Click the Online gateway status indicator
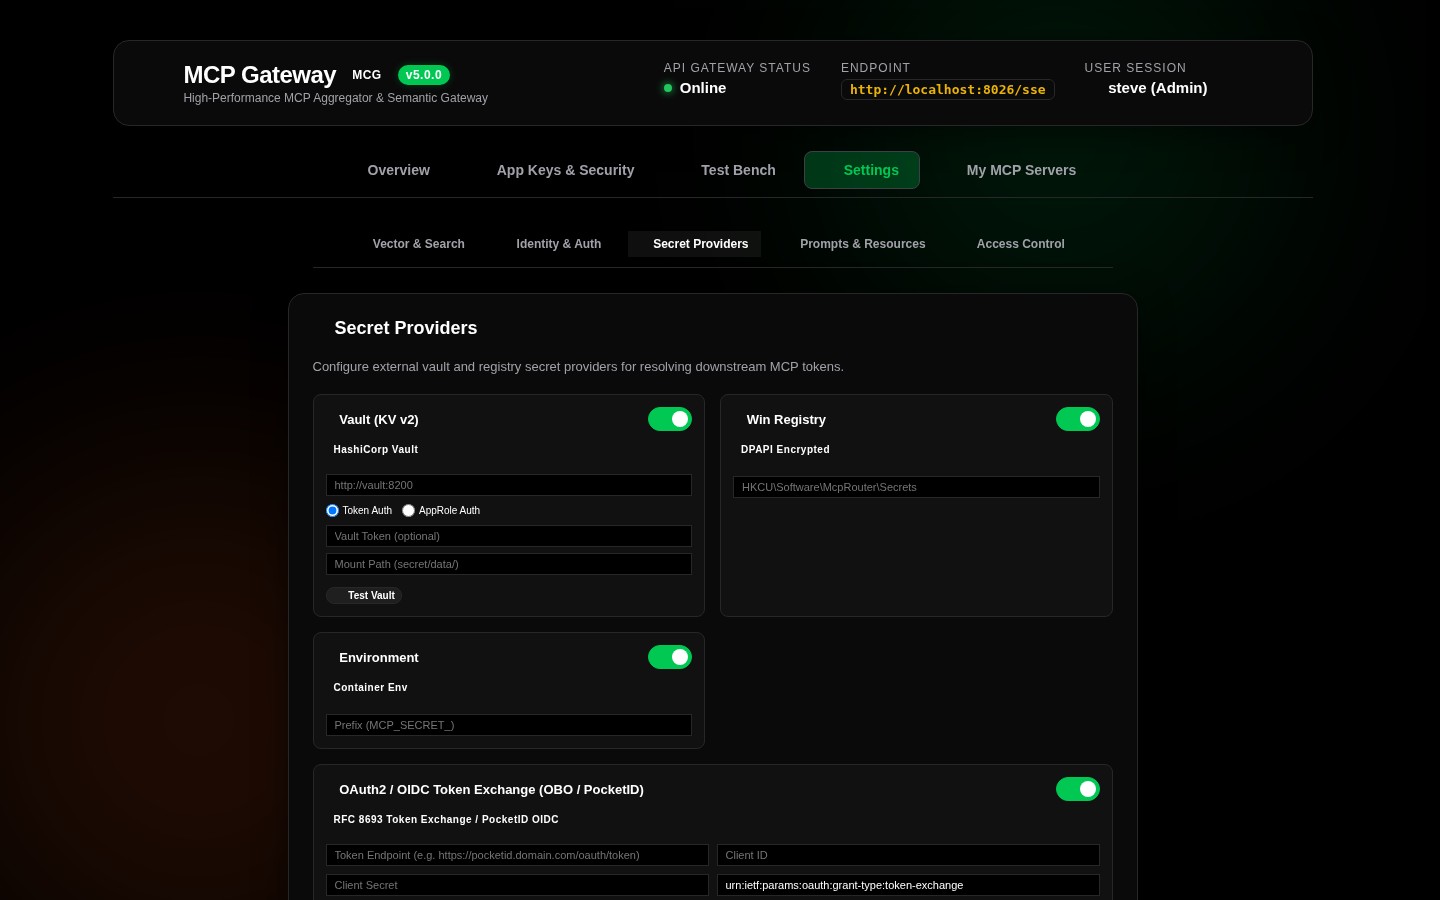The width and height of the screenshot is (1440, 900). [695, 88]
